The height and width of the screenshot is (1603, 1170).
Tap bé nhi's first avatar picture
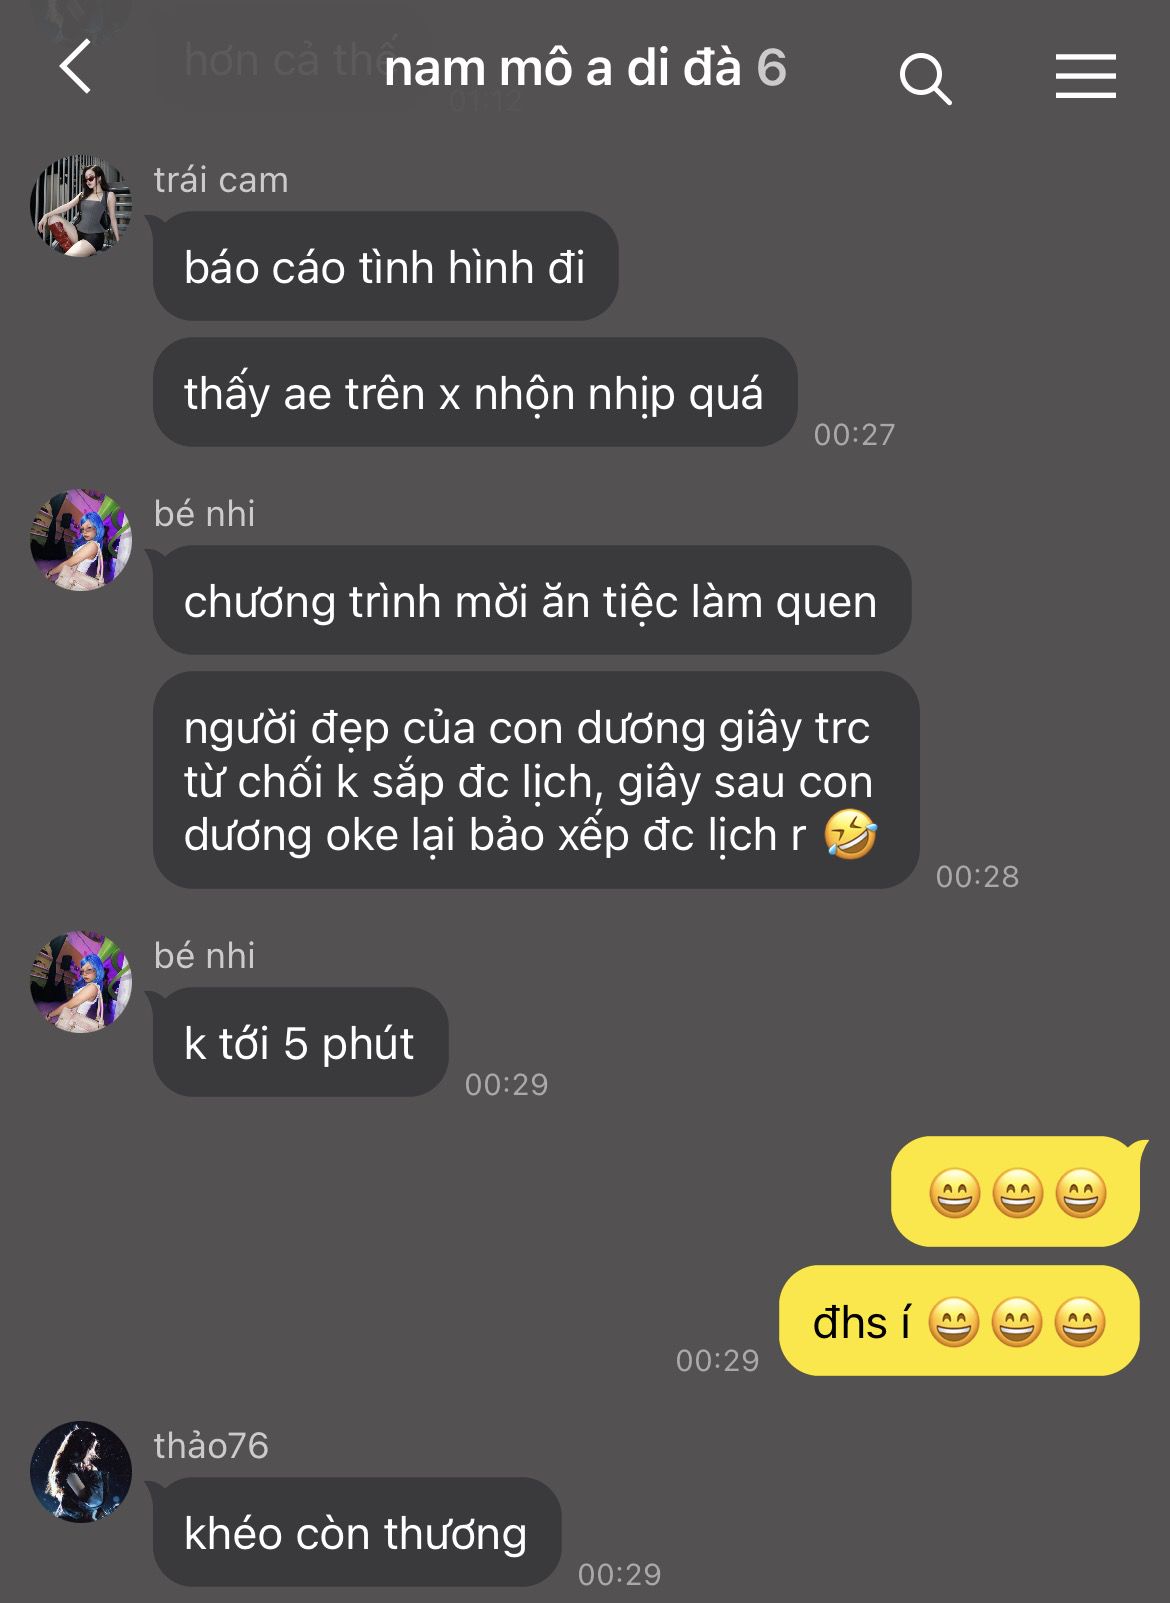(x=81, y=540)
